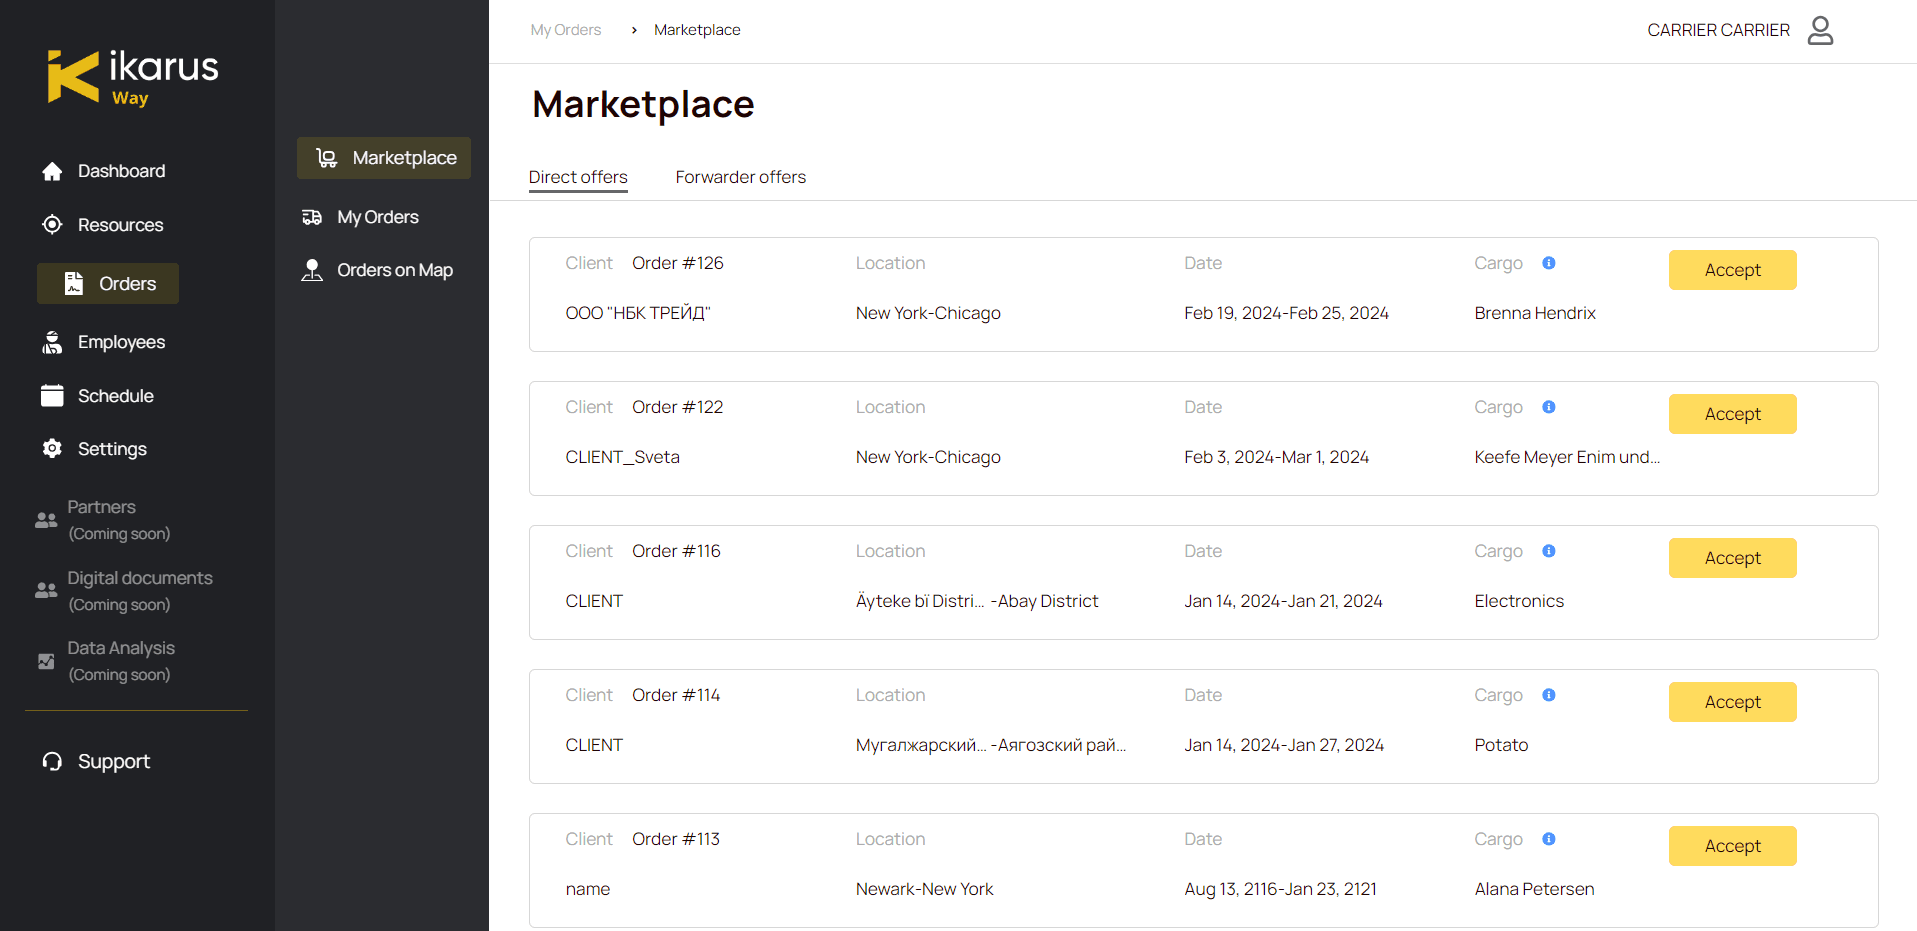Click the Order #116 label
The height and width of the screenshot is (931, 1917).
[676, 551]
